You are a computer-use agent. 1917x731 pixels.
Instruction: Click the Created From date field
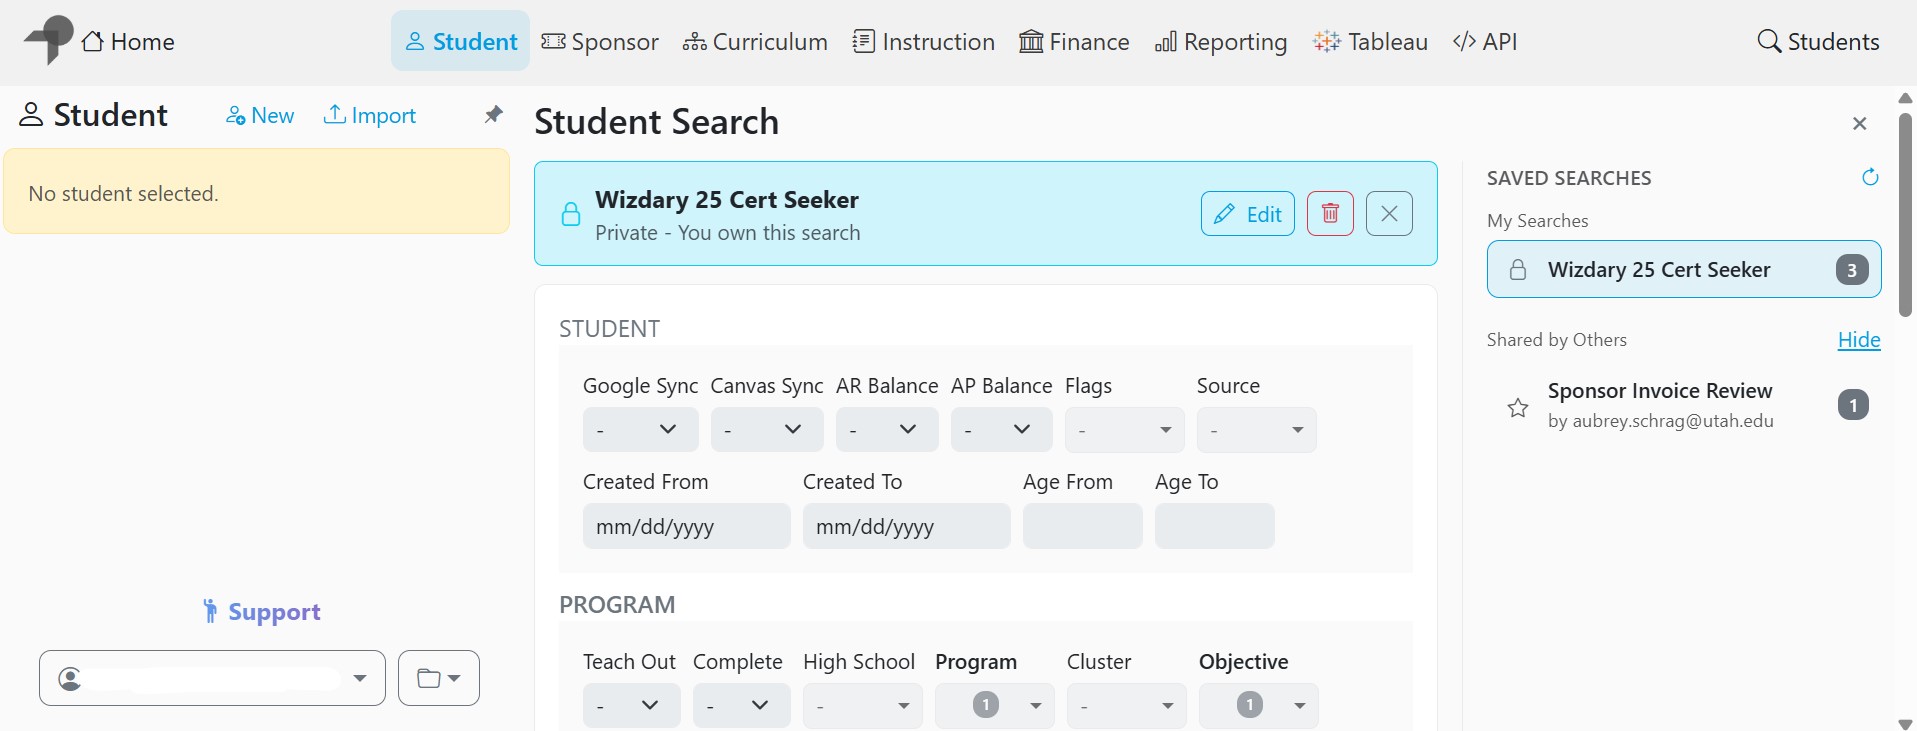pos(686,526)
